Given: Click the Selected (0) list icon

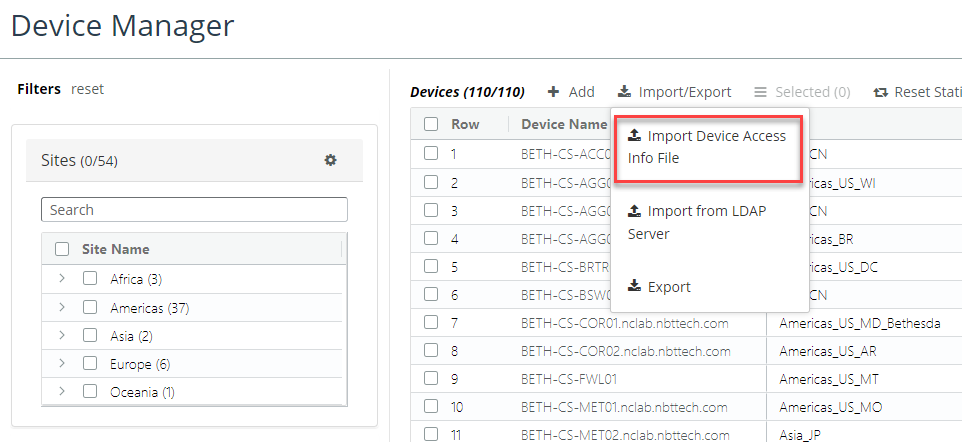Looking at the screenshot, I should [761, 92].
